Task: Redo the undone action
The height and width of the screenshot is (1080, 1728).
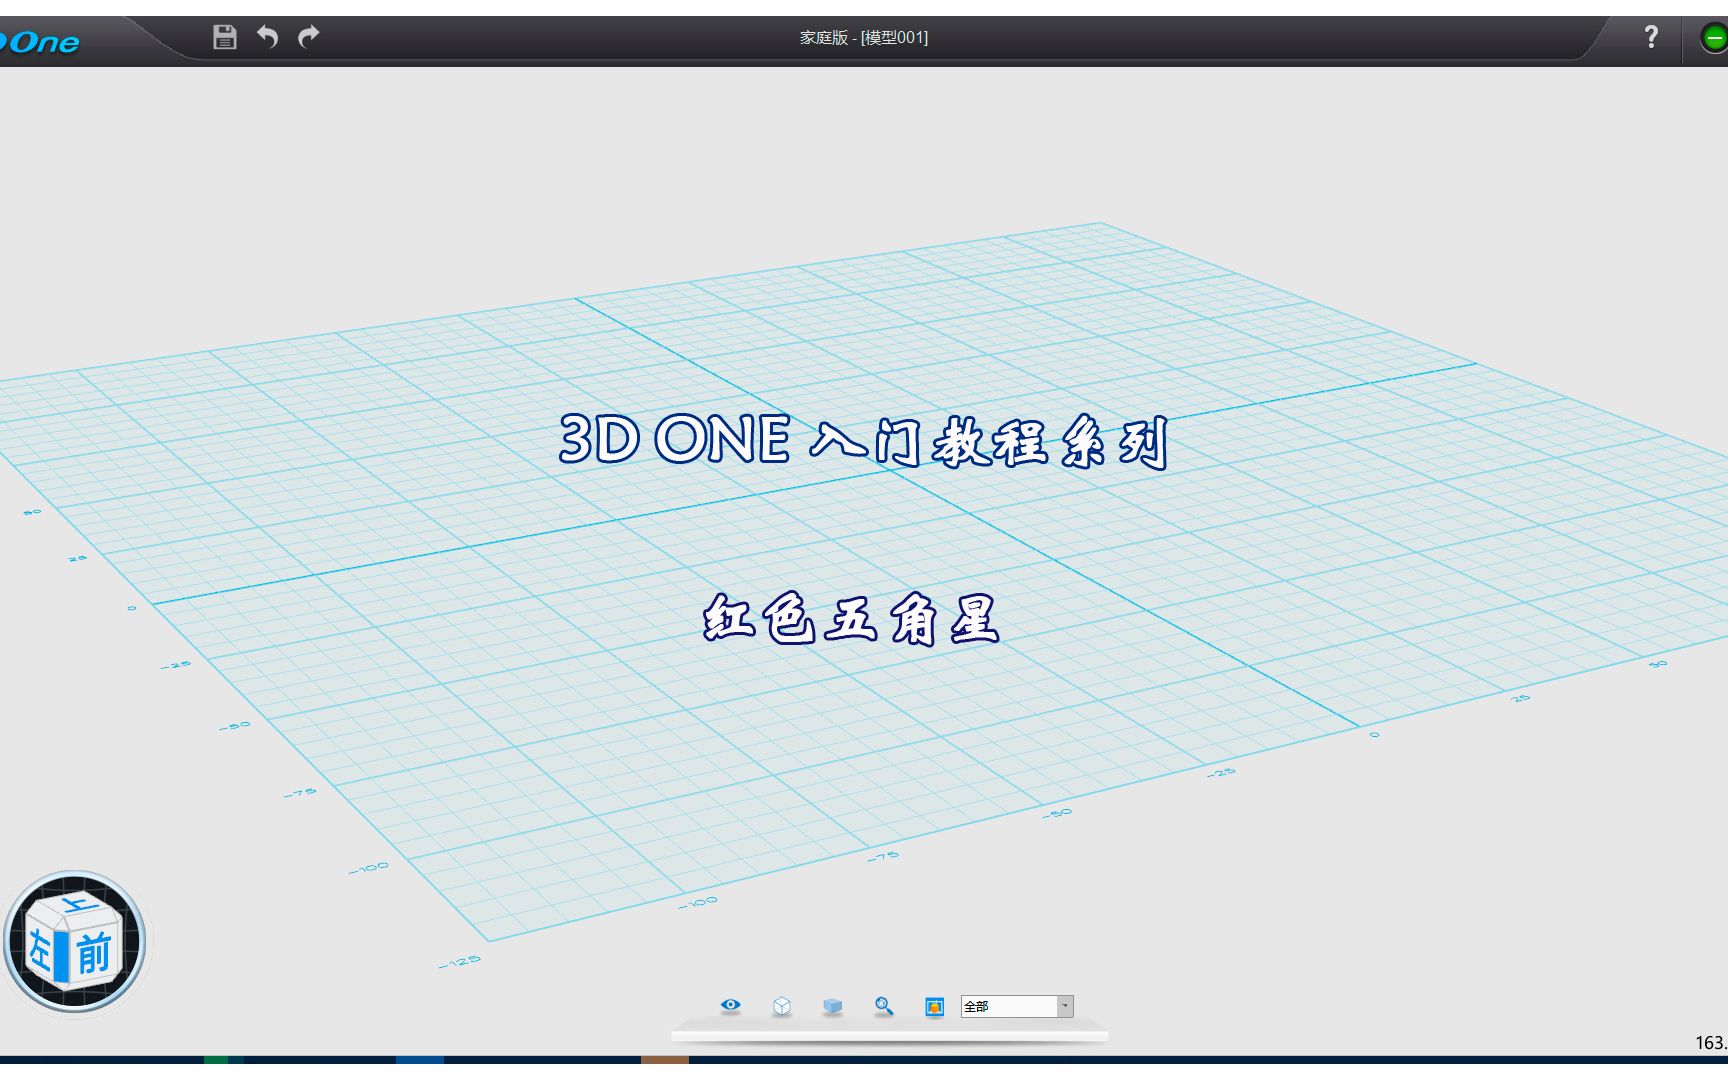Action: [309, 37]
